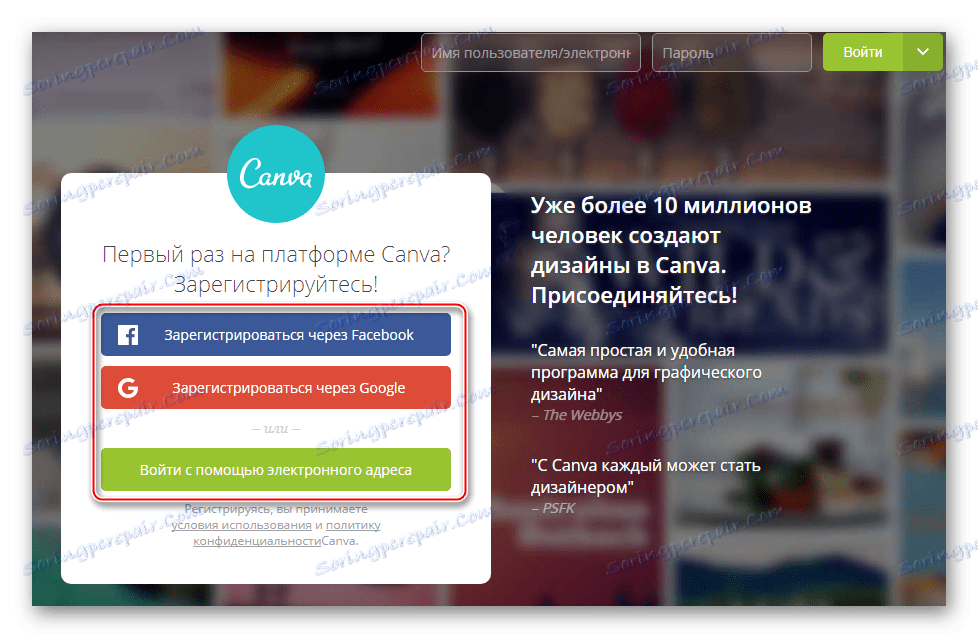Expand extra sign-in options via chevron

(923, 51)
